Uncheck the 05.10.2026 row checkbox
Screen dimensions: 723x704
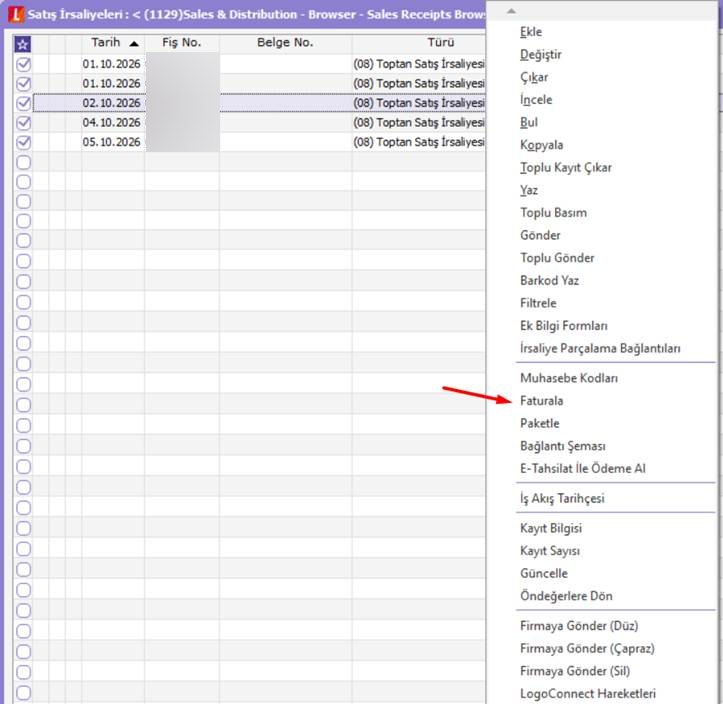pyautogui.click(x=24, y=142)
